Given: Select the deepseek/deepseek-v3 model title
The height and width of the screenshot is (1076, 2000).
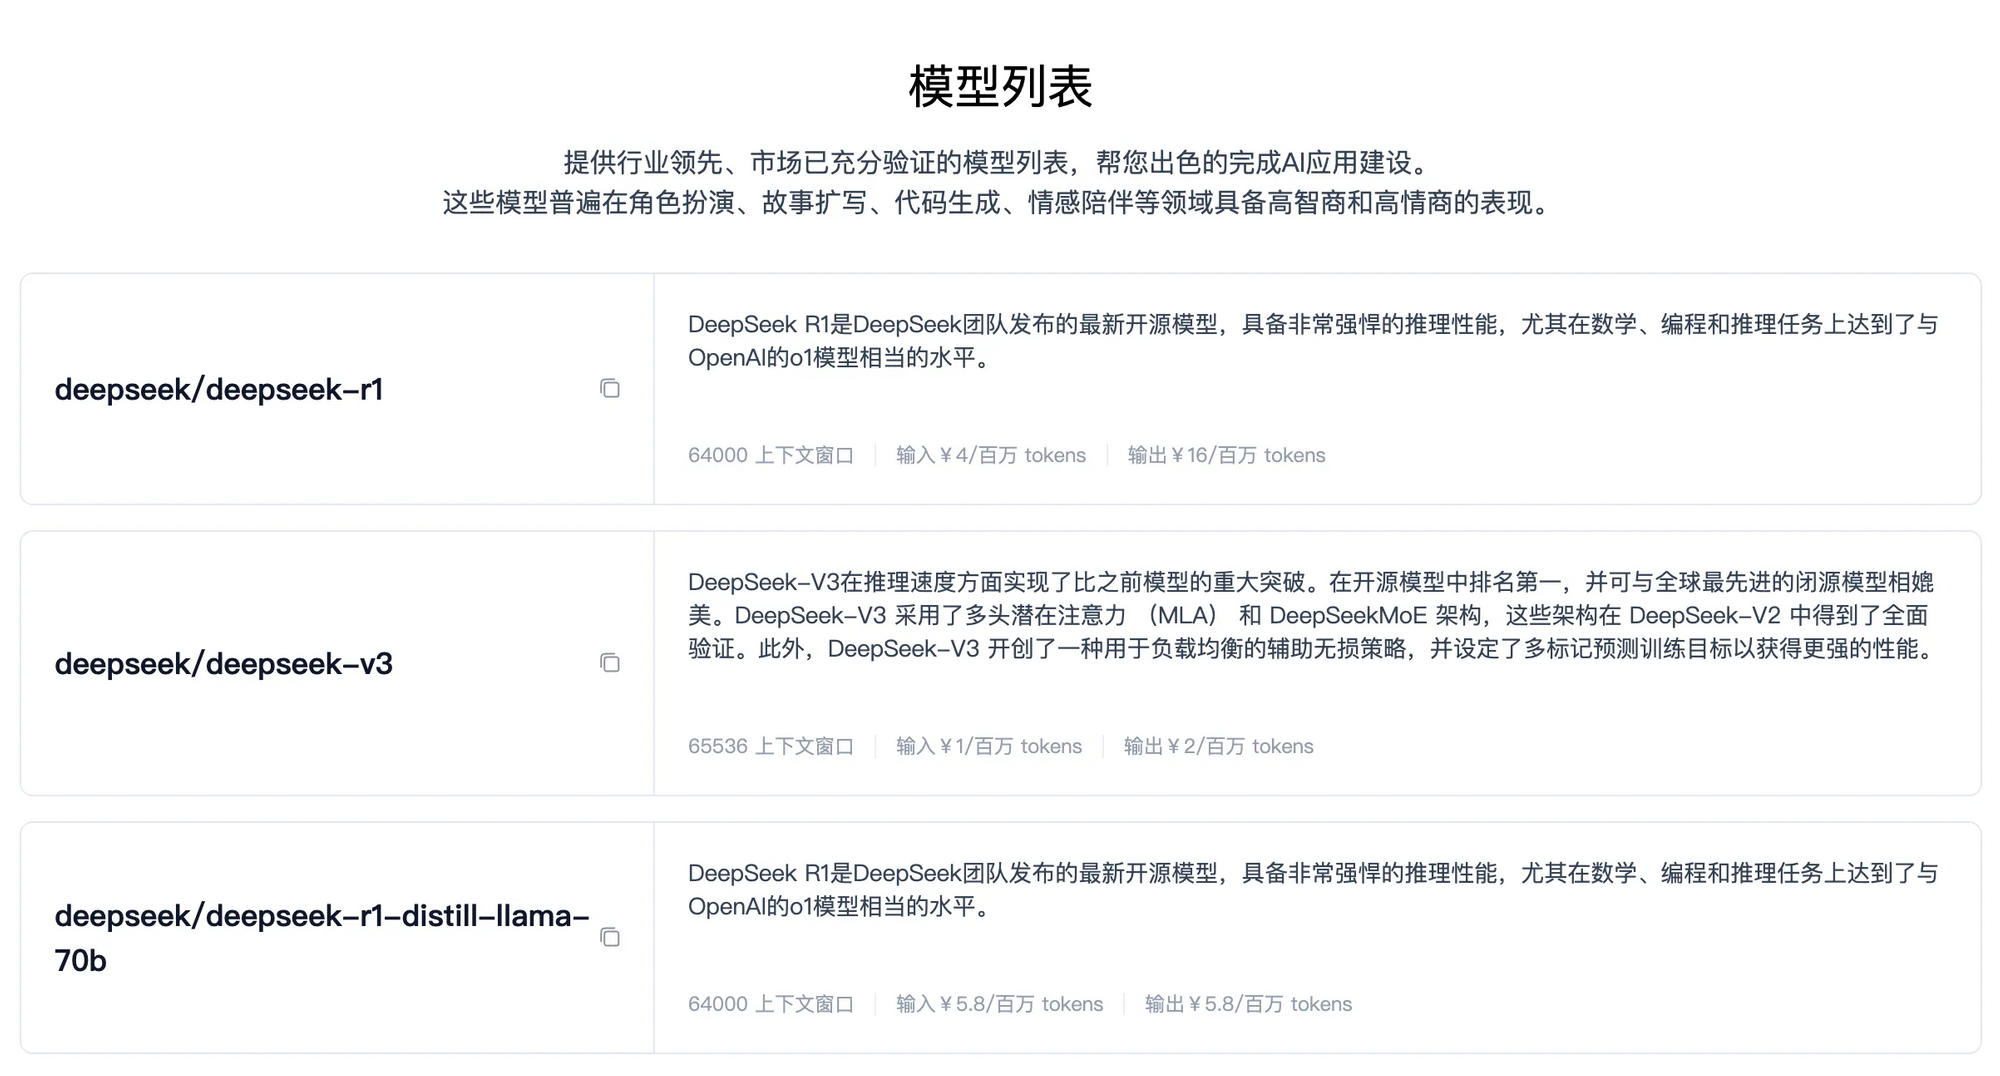Looking at the screenshot, I should pos(223,663).
